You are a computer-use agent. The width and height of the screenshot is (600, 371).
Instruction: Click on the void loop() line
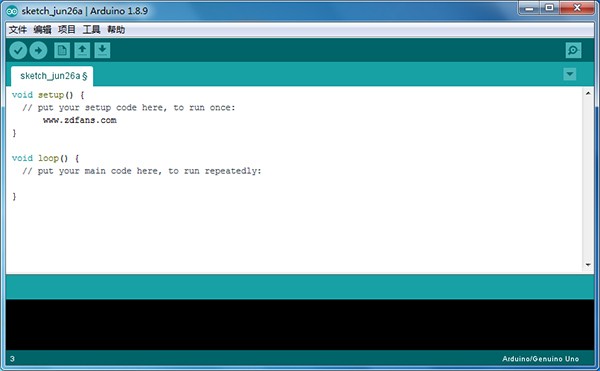pyautogui.click(x=45, y=158)
